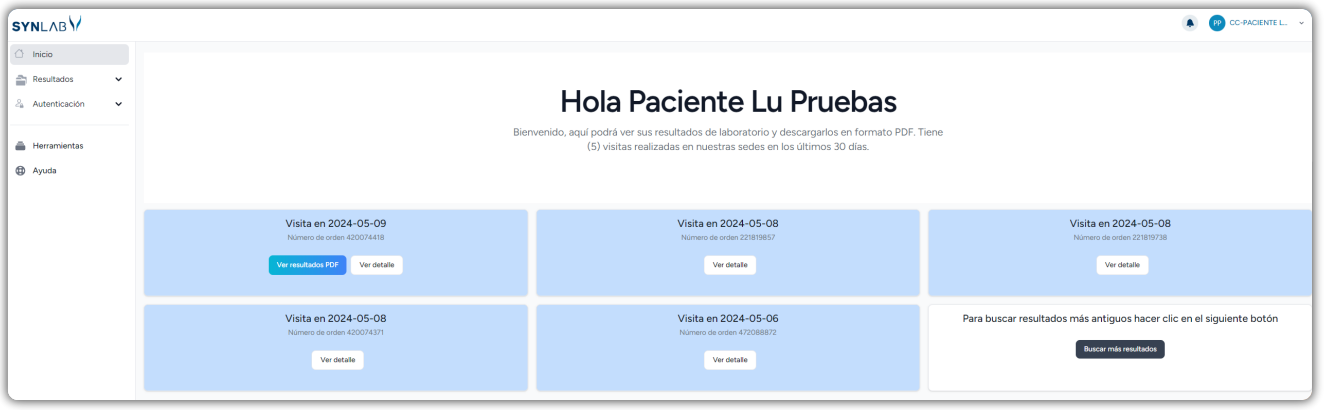Expand the Autenticación submenu chevron
Image resolution: width=1324 pixels, height=410 pixels.
[118, 104]
